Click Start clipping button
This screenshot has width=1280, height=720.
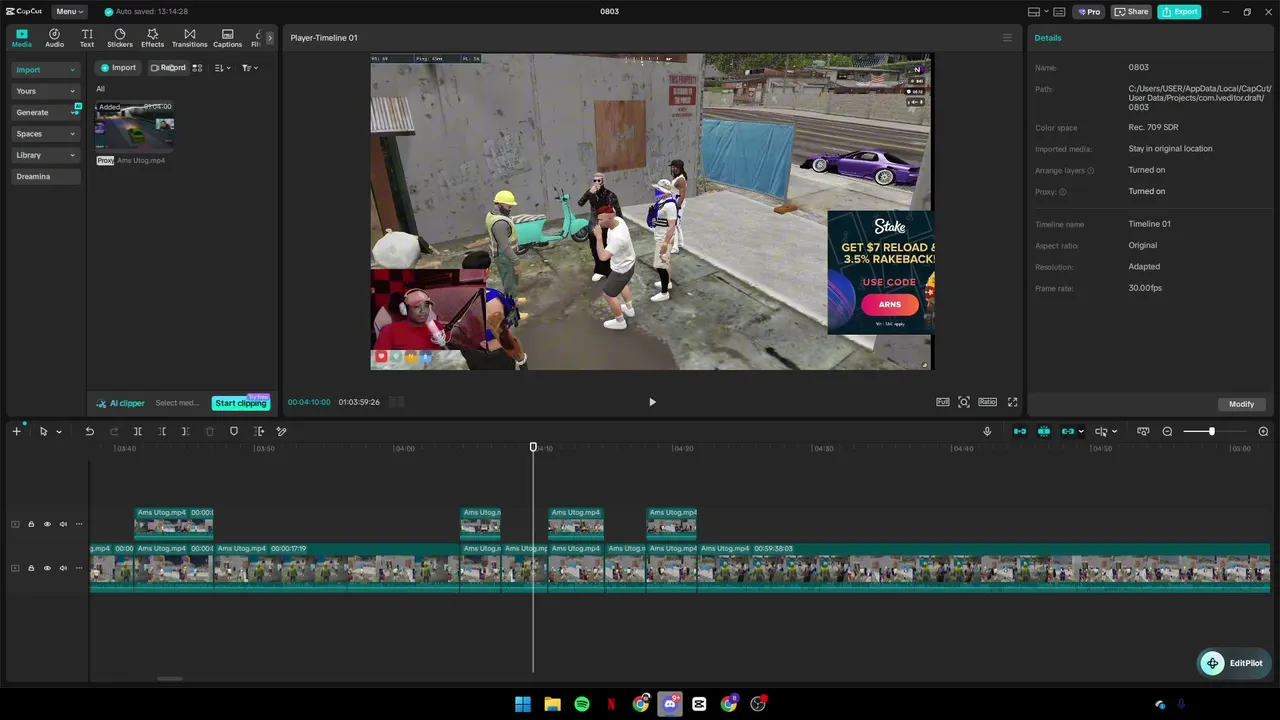pos(241,403)
